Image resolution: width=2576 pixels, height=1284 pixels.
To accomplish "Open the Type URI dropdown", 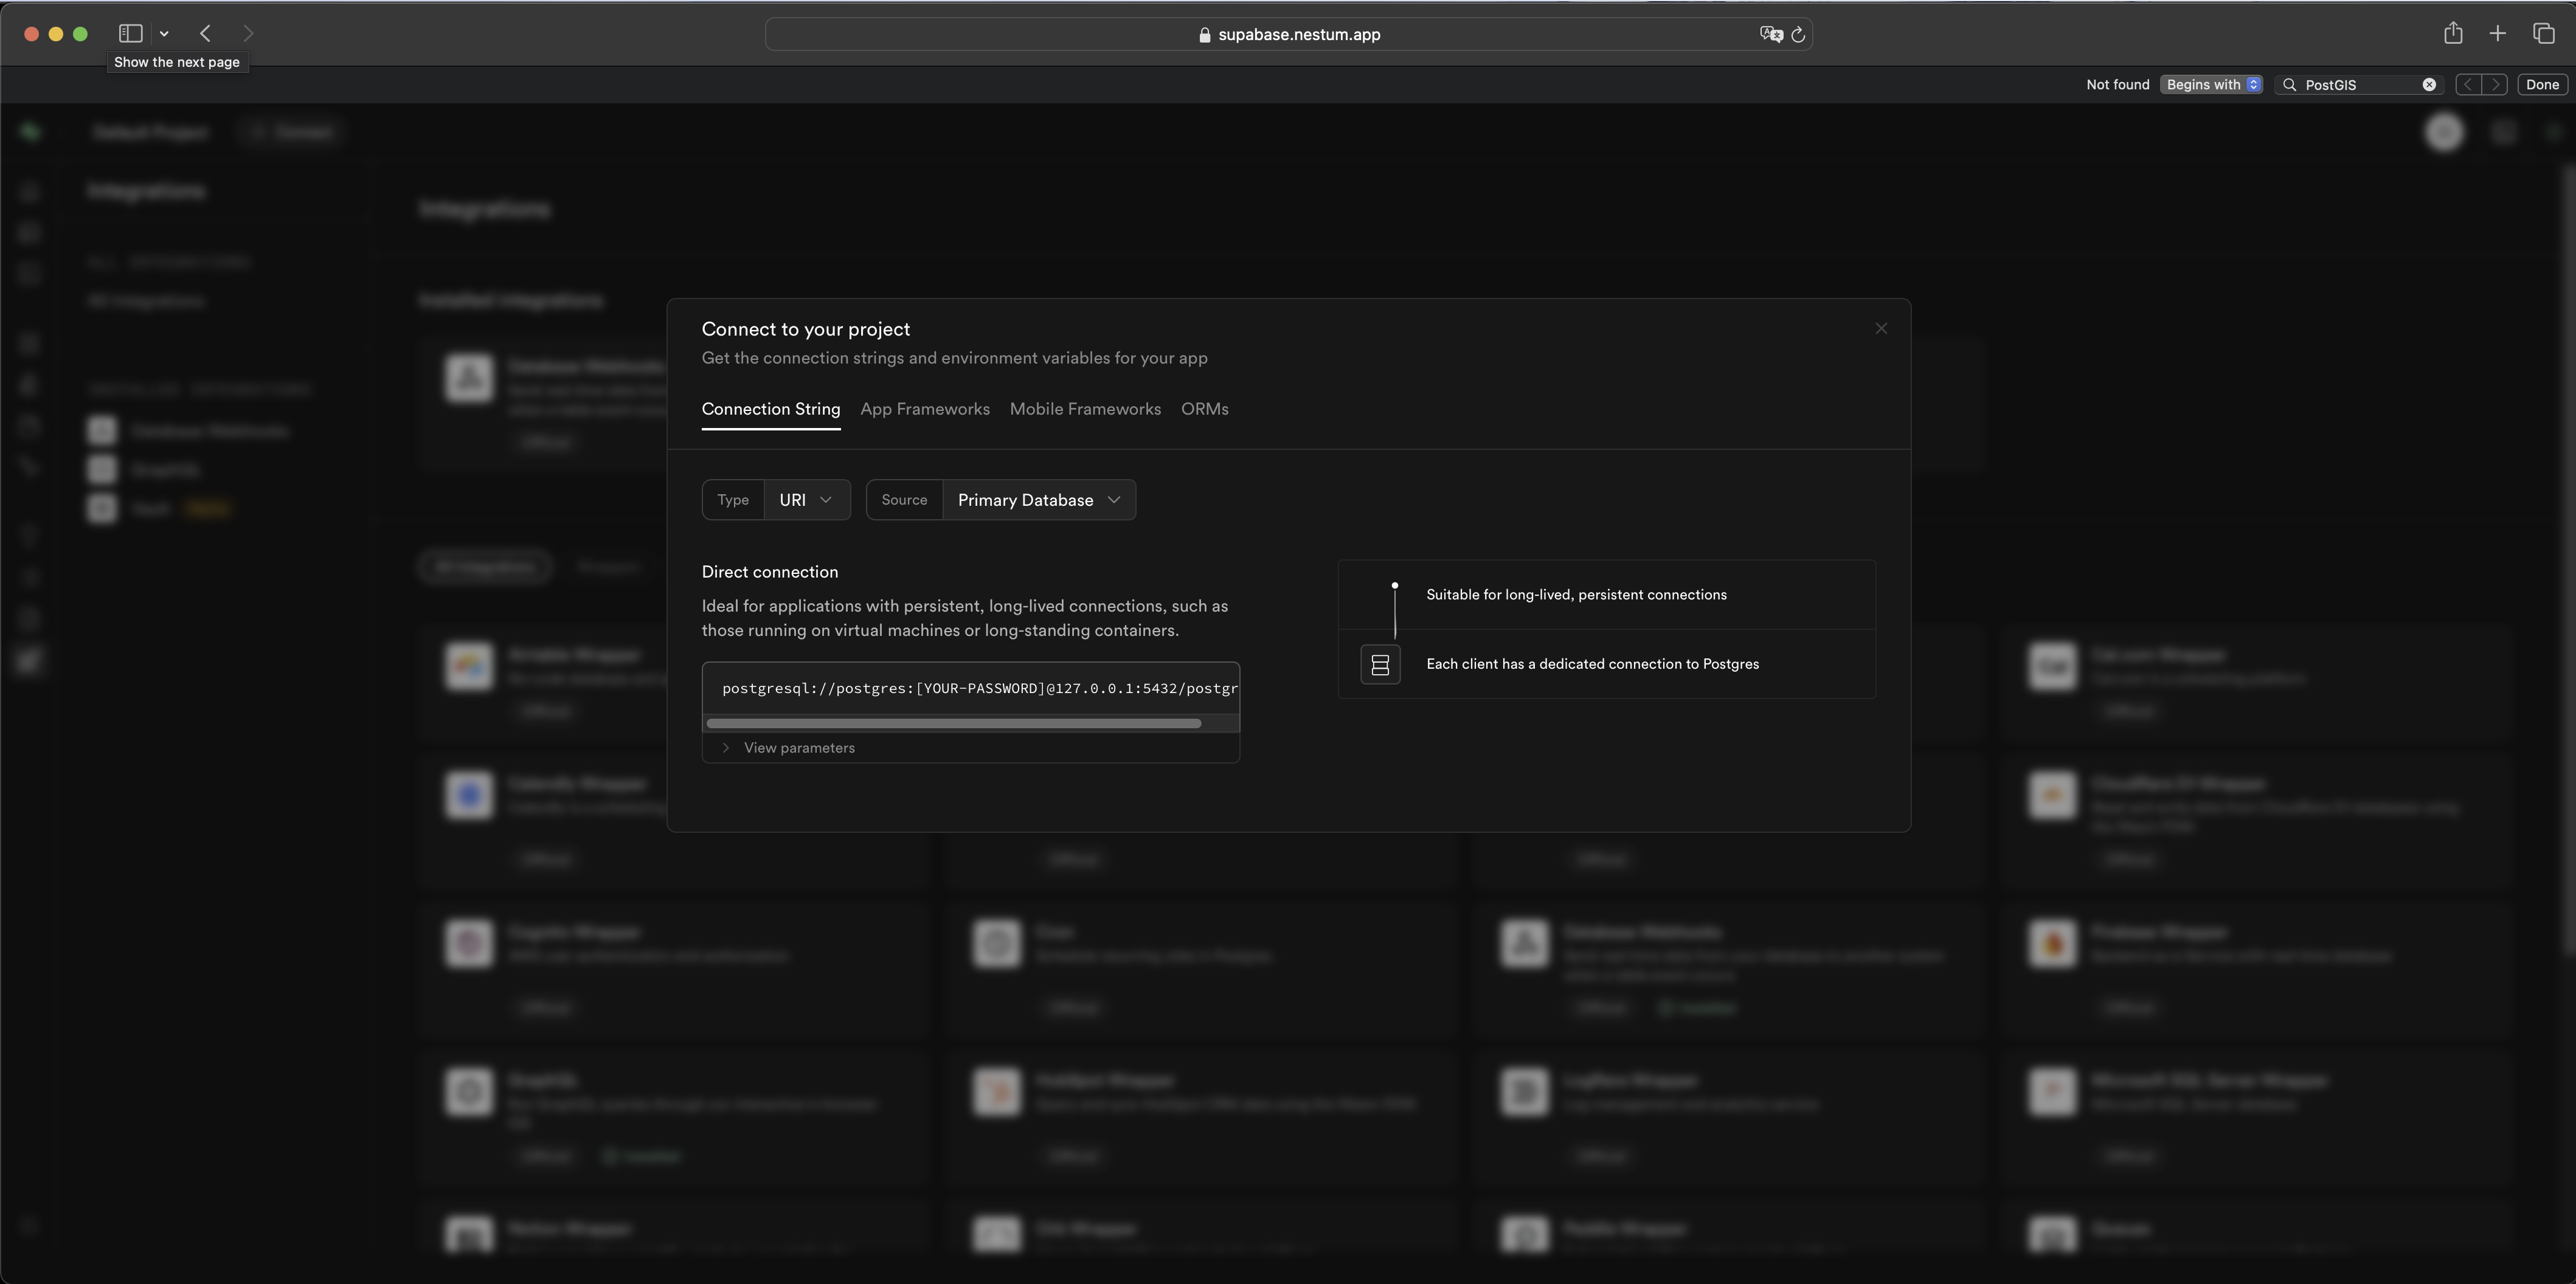I will tap(806, 500).
